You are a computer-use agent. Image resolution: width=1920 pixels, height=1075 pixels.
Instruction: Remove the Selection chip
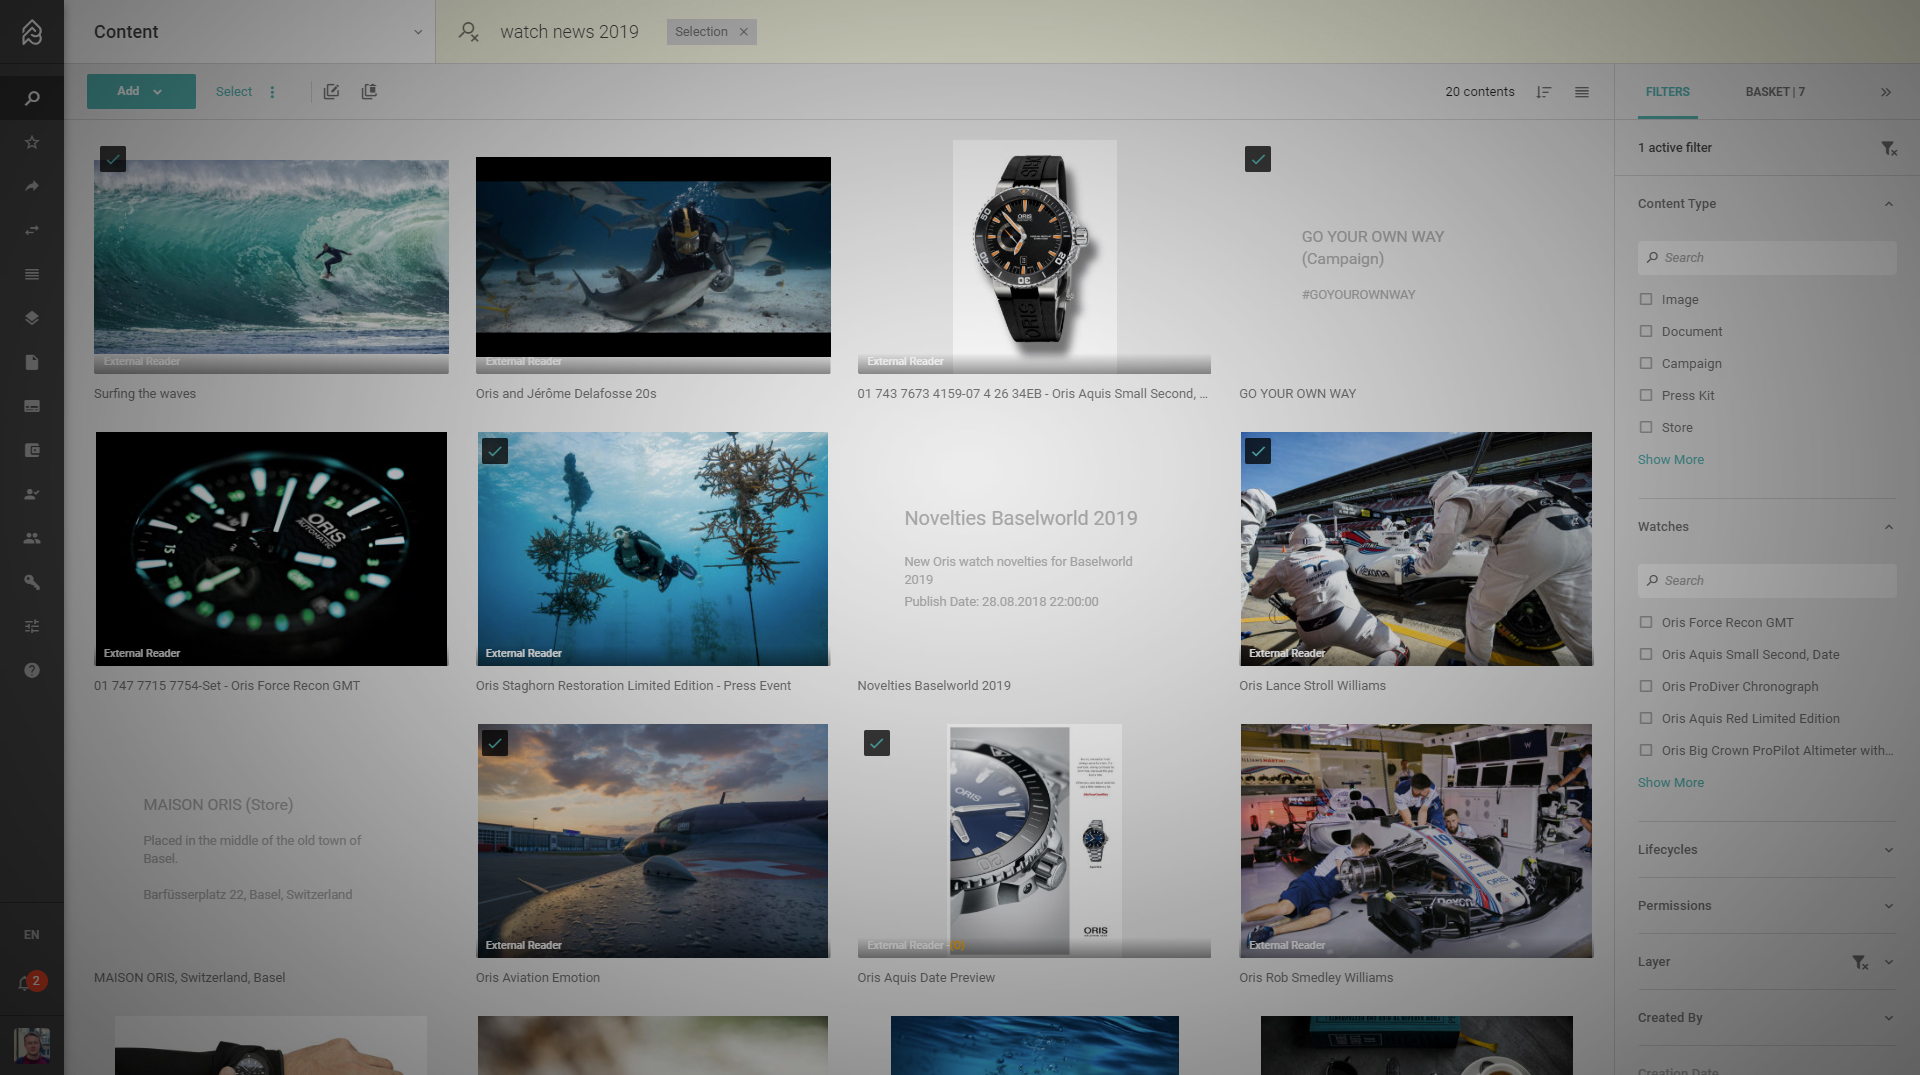tap(744, 32)
